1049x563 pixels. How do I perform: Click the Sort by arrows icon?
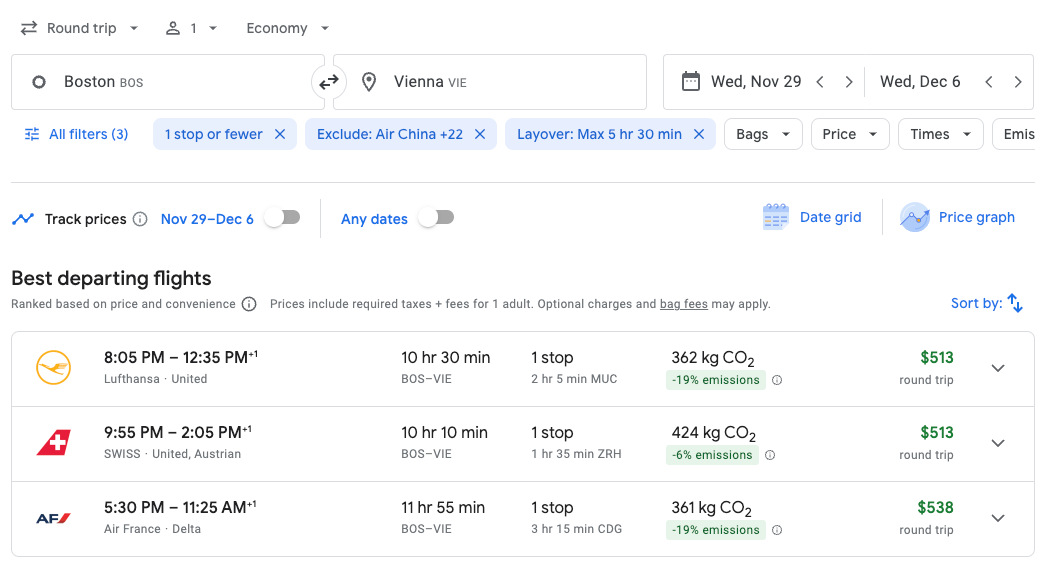[1015, 303]
